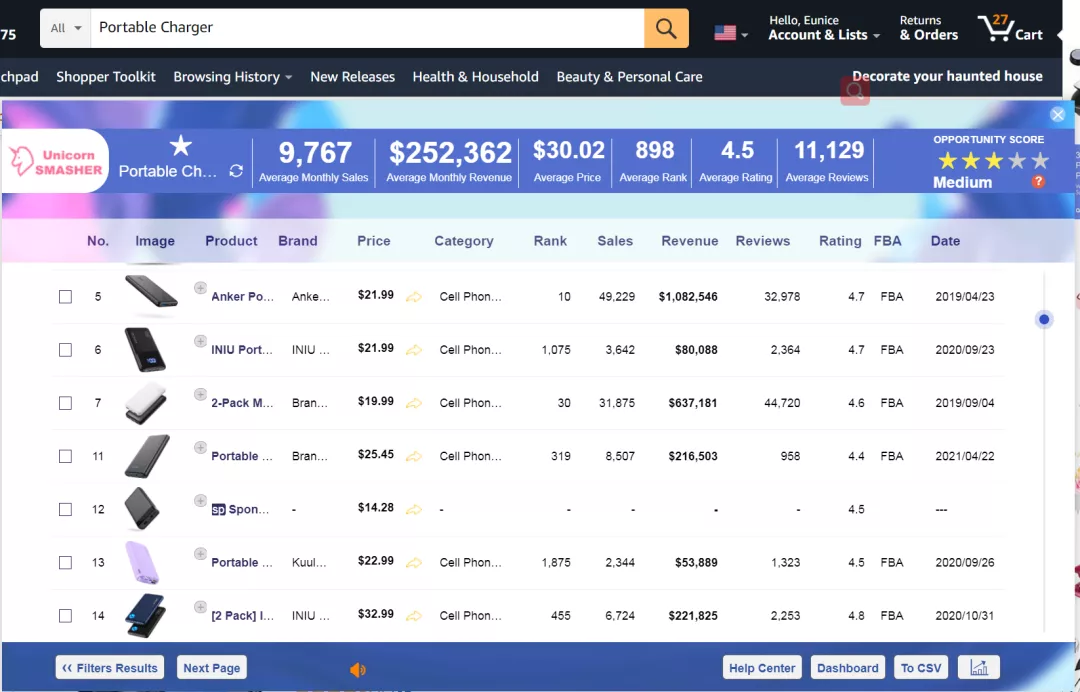Click the plus icon in row 13
Screen dimensions: 1080x692
click(x=200, y=554)
